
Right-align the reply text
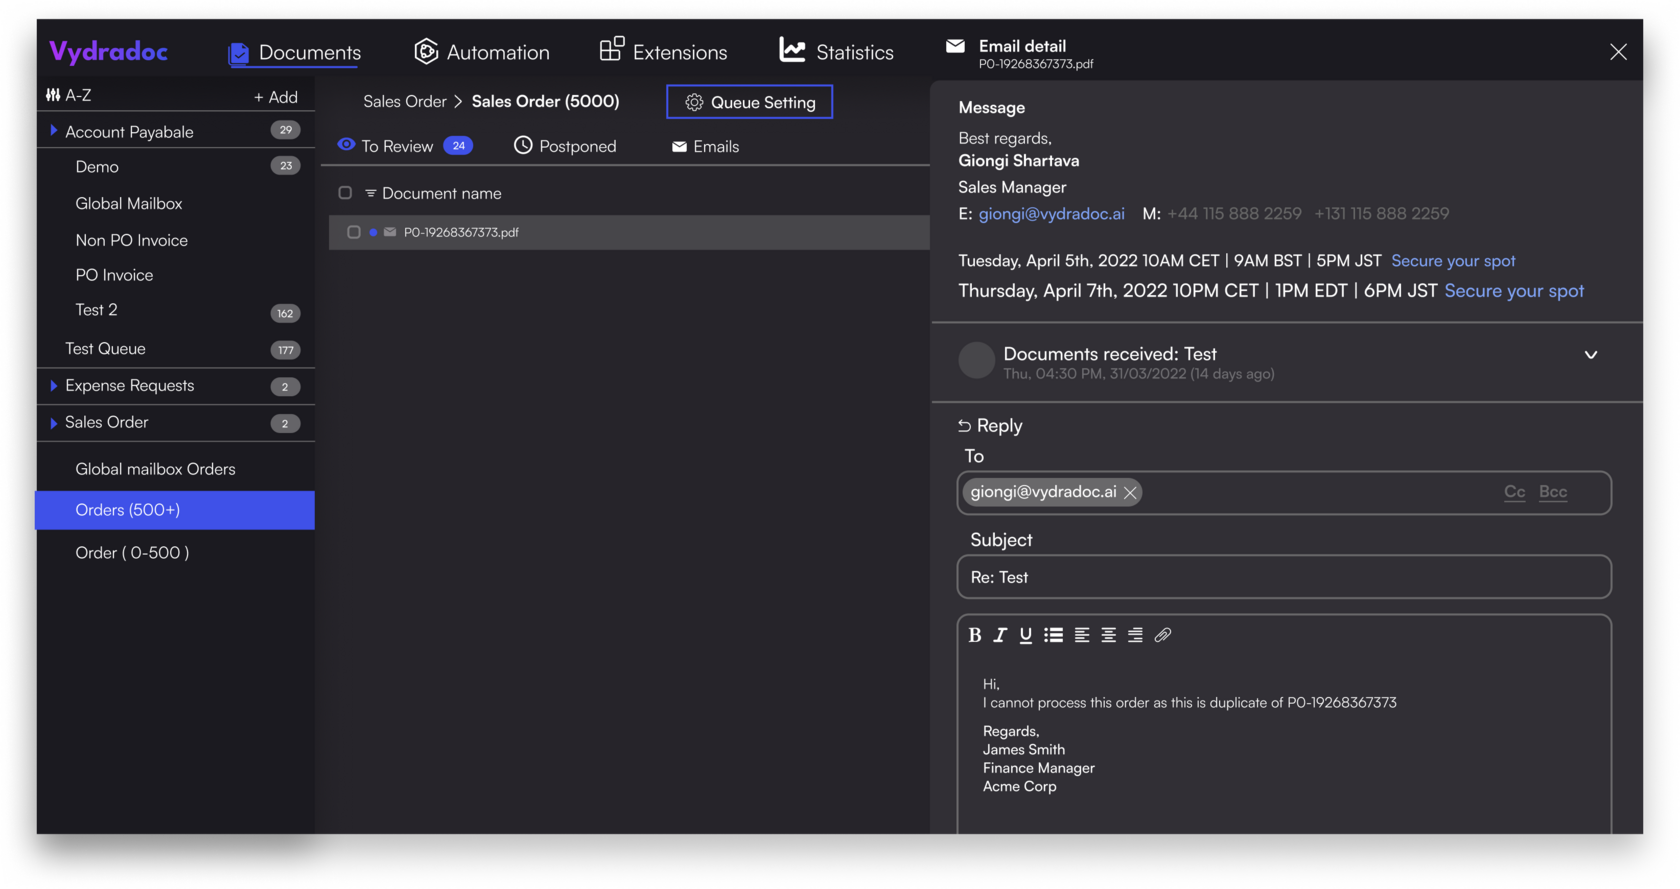tap(1135, 635)
